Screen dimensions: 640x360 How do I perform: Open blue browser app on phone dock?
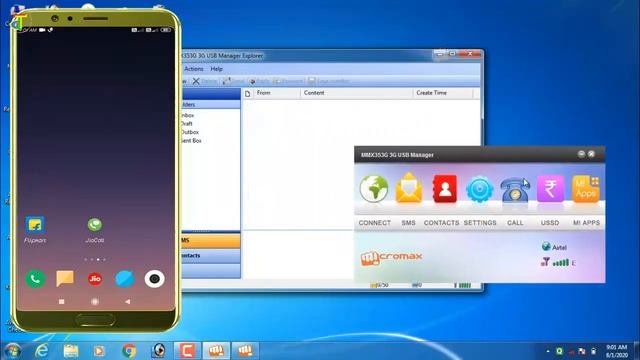tap(124, 279)
